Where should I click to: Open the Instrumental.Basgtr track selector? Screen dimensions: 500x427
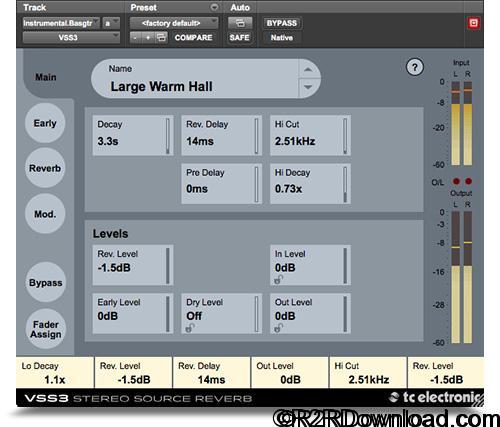pyautogui.click(x=61, y=23)
